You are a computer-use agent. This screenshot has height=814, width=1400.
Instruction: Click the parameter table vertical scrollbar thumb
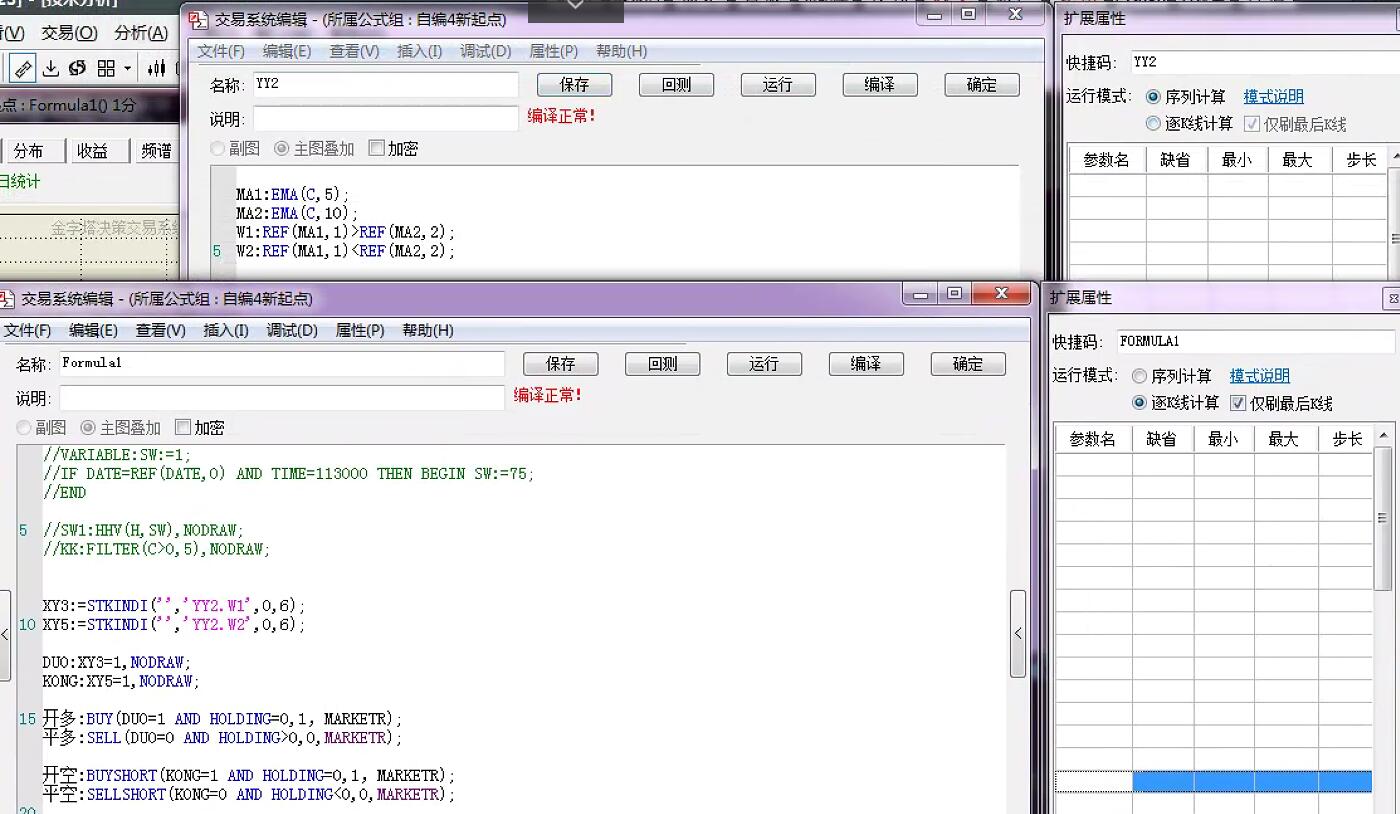pos(1383,519)
